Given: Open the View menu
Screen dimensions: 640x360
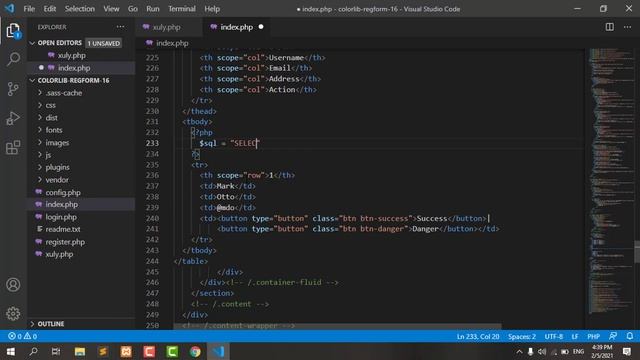Looking at the screenshot, I should click(x=111, y=9).
